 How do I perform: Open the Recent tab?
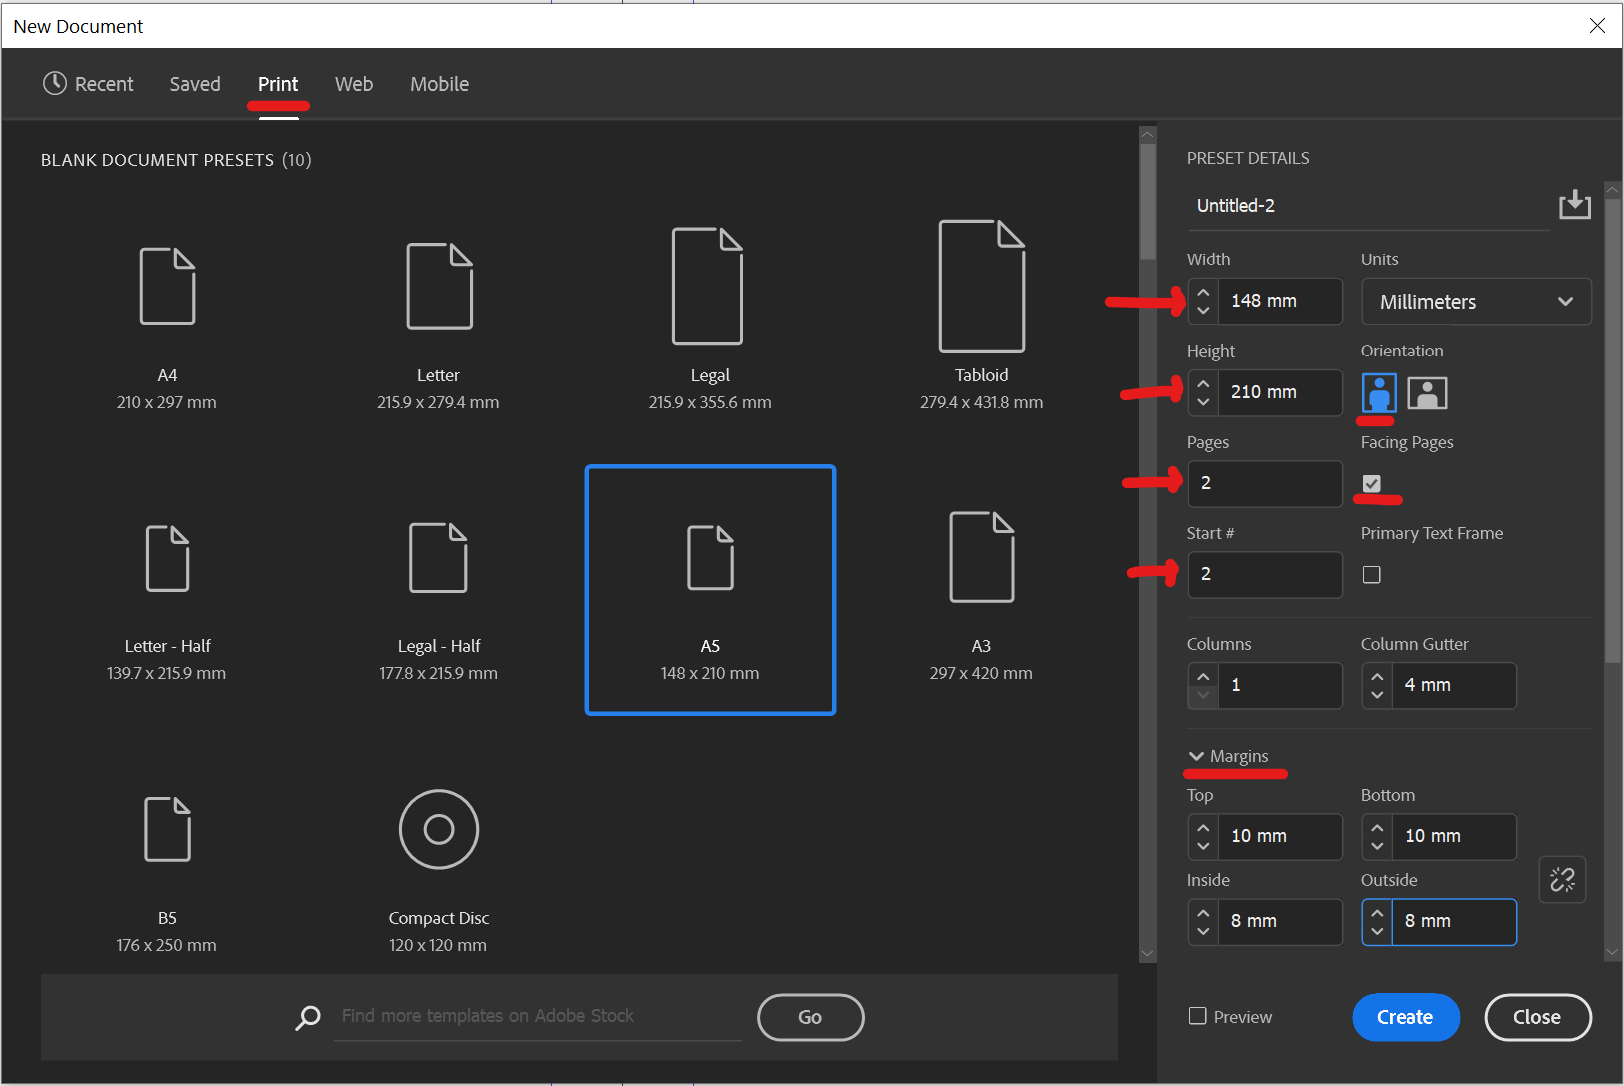[x=104, y=84]
